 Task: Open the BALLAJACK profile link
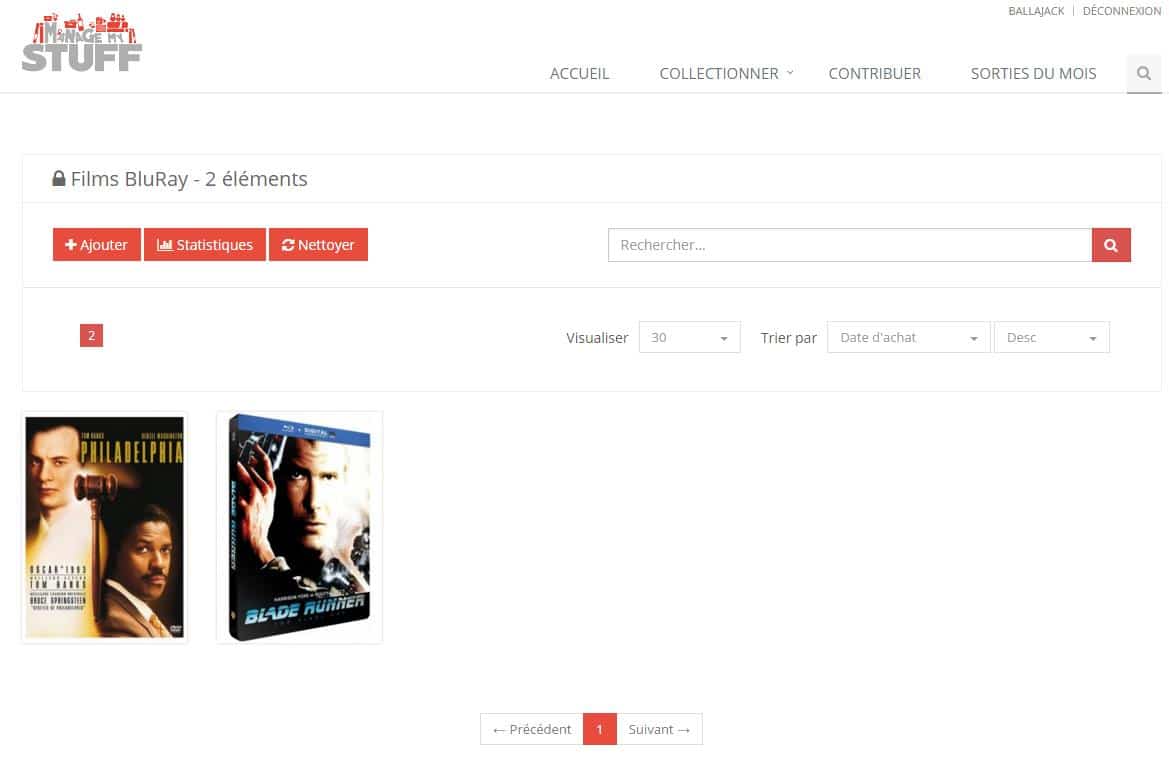point(1036,11)
